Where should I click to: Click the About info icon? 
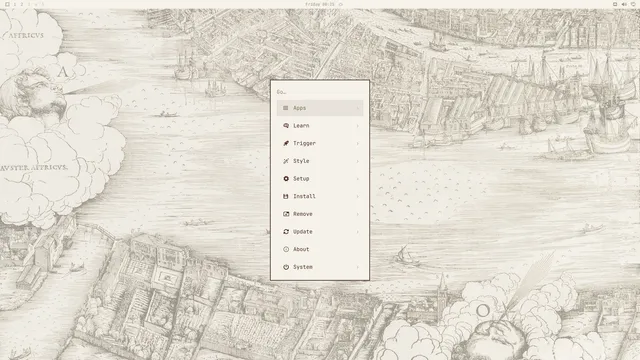point(286,249)
